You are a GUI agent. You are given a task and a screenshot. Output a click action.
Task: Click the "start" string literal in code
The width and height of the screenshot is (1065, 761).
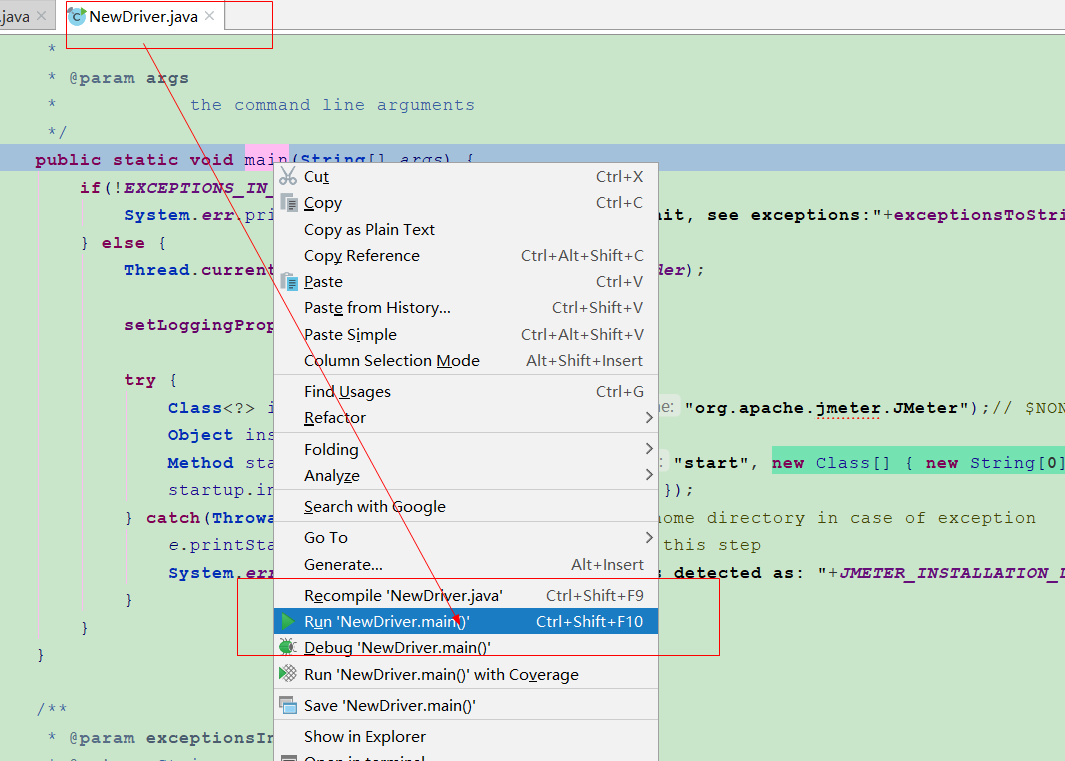click(710, 463)
